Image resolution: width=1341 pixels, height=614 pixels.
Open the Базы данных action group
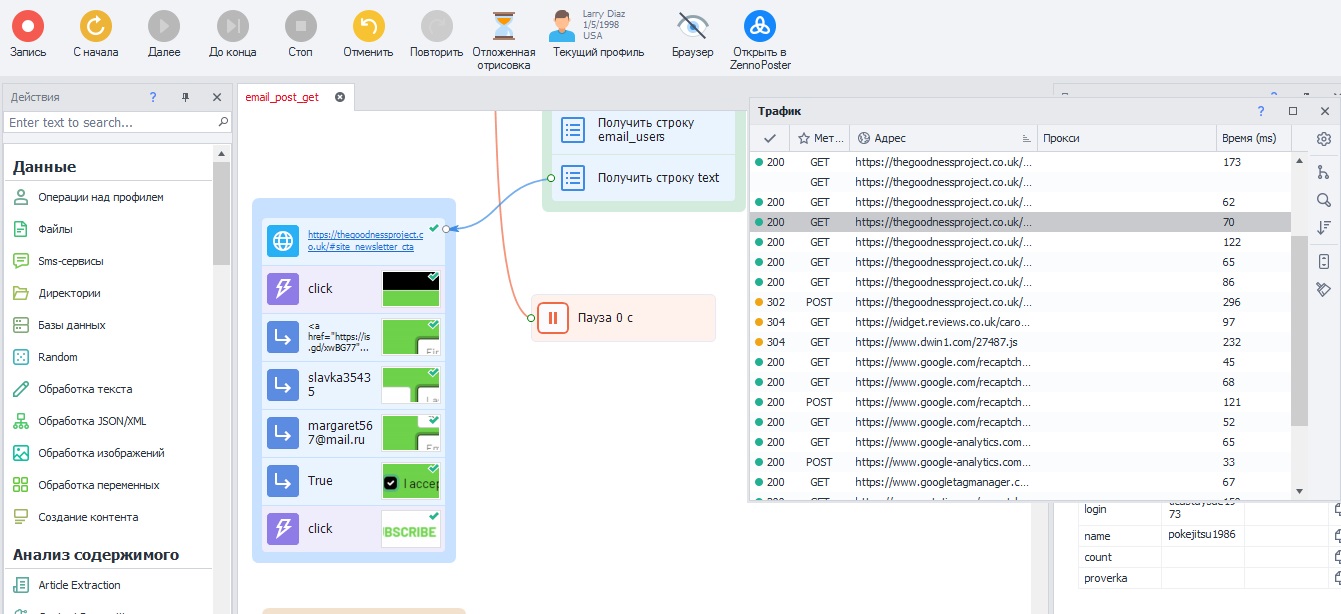72,325
